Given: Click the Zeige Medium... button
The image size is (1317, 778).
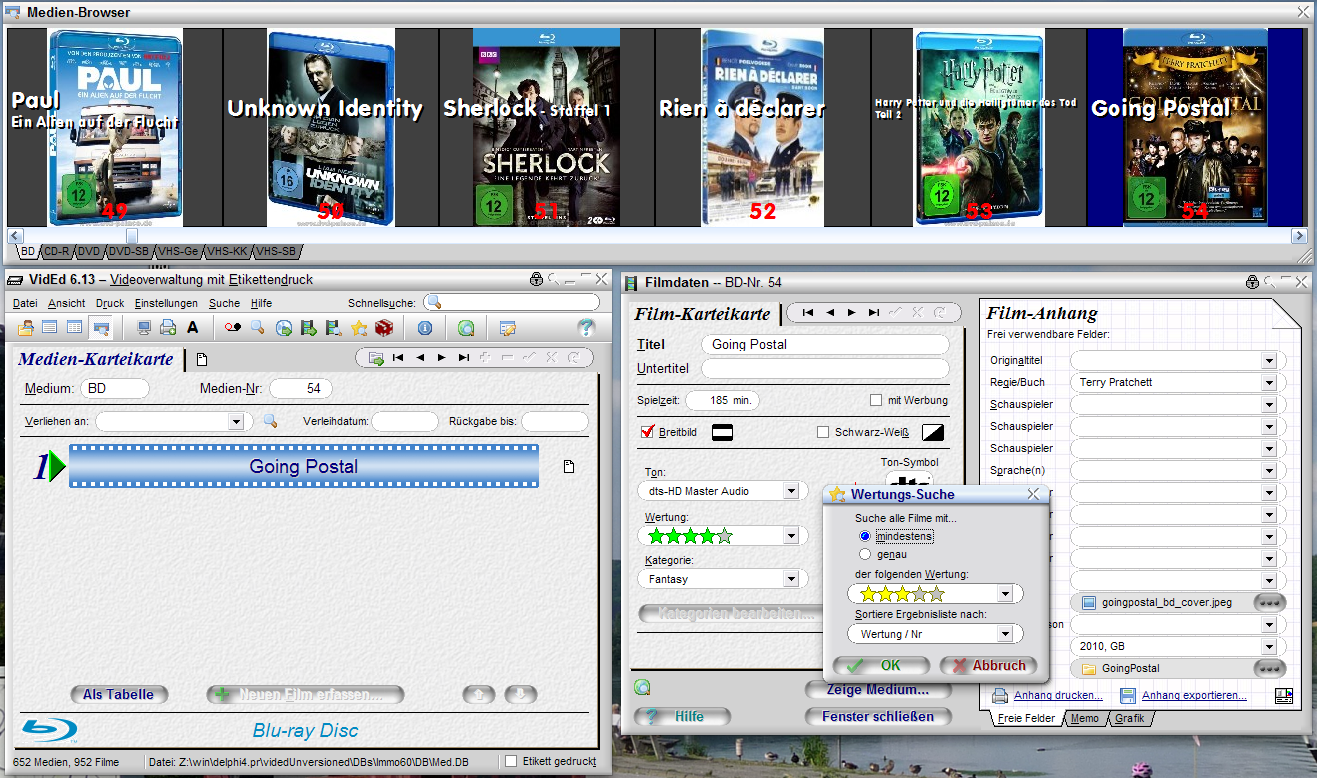Looking at the screenshot, I should (876, 690).
